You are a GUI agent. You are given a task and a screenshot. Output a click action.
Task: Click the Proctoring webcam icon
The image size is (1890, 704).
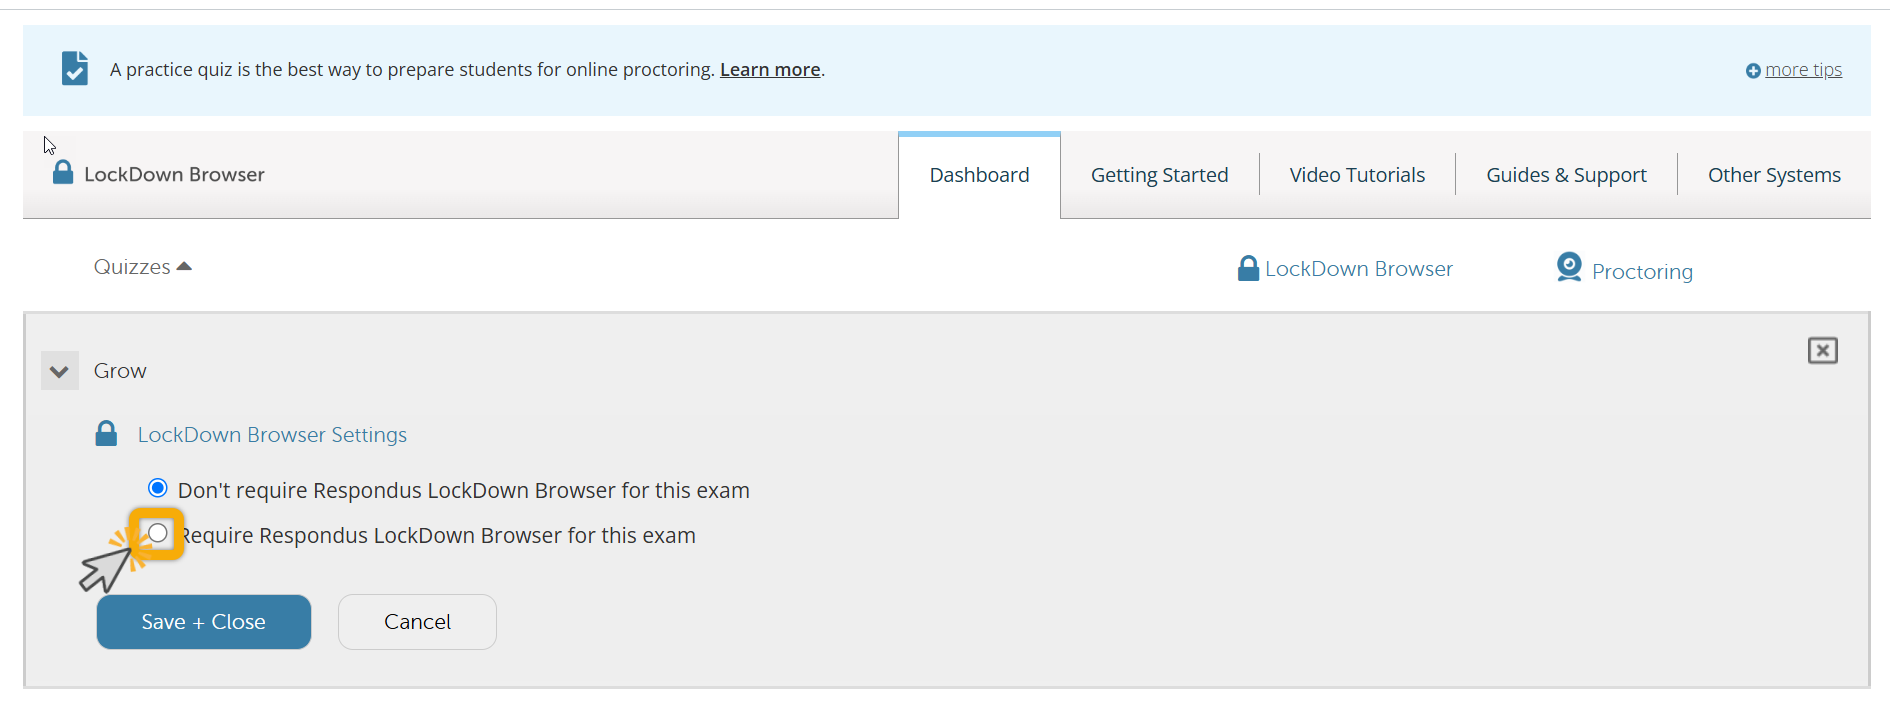tap(1569, 267)
